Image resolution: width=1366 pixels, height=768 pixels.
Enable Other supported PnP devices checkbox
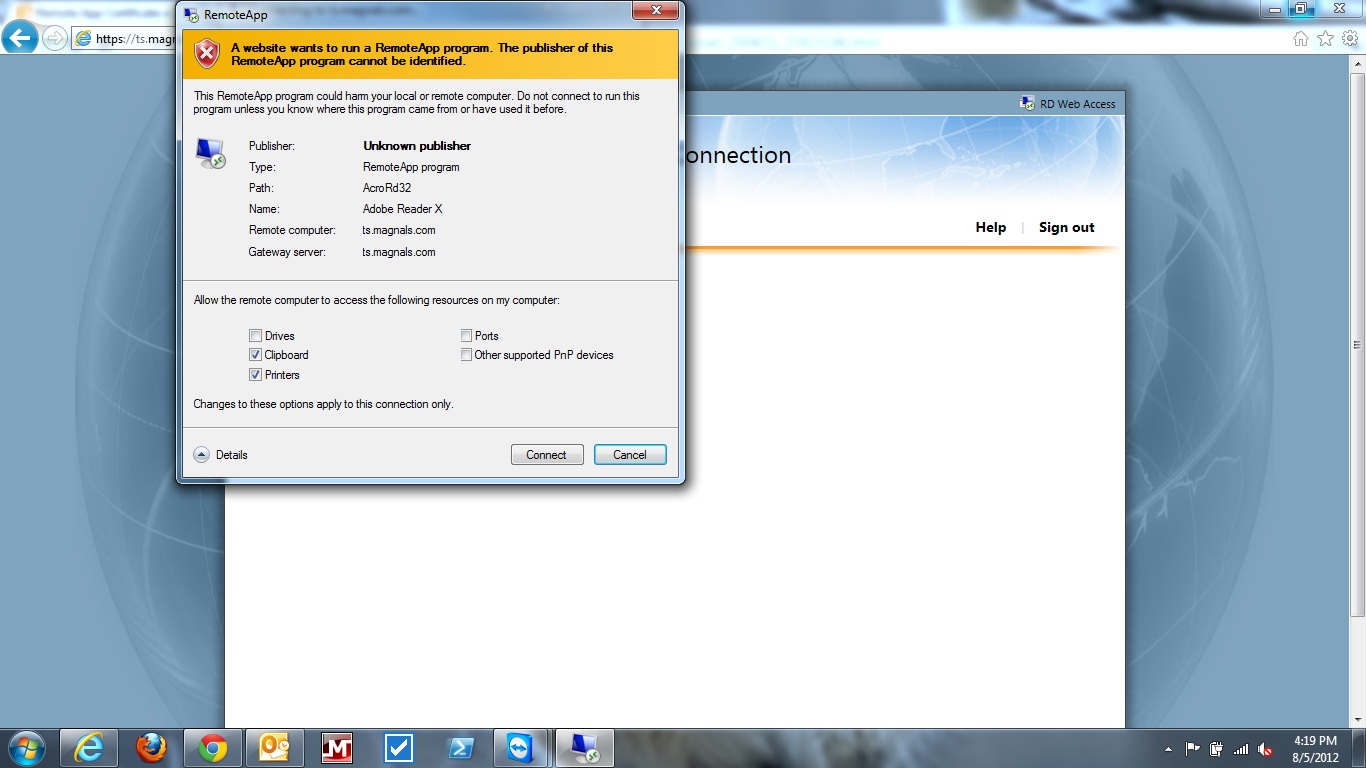(466, 355)
